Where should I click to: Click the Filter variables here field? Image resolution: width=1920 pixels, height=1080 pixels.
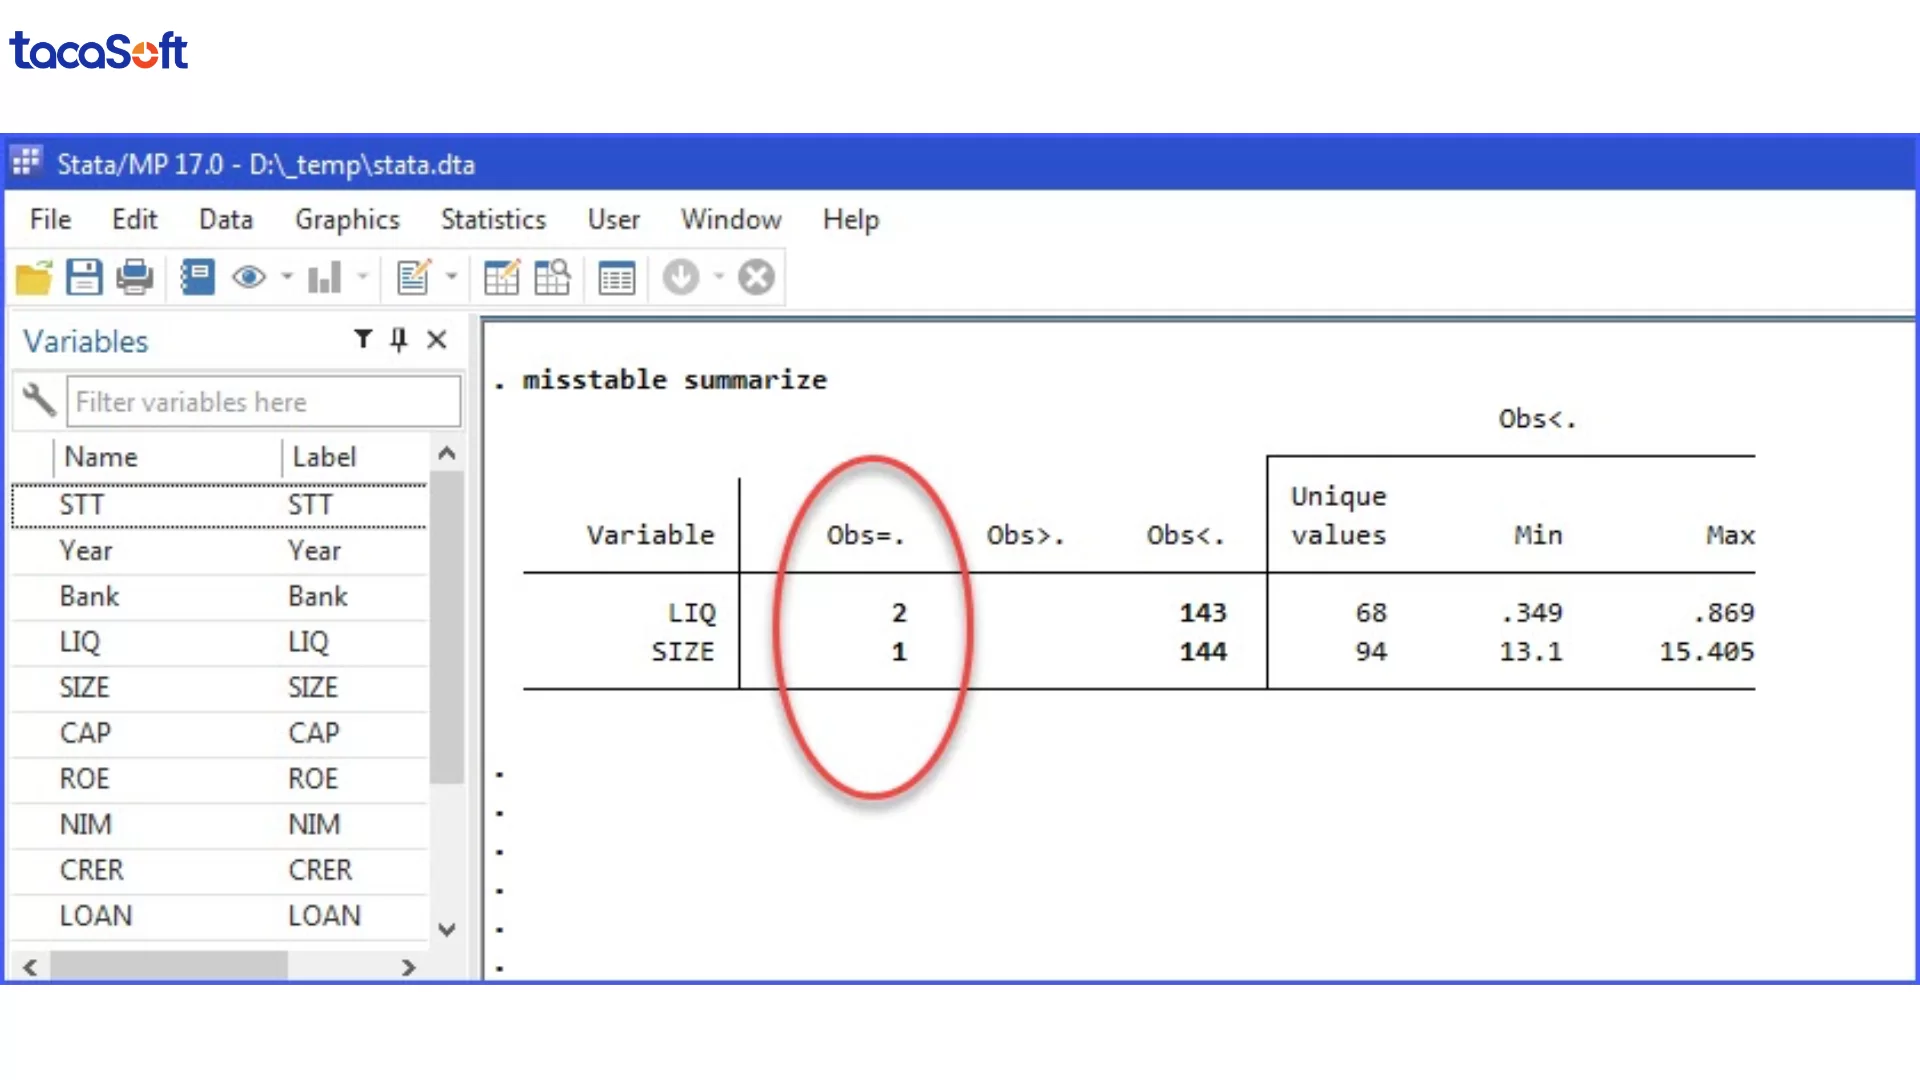click(263, 402)
